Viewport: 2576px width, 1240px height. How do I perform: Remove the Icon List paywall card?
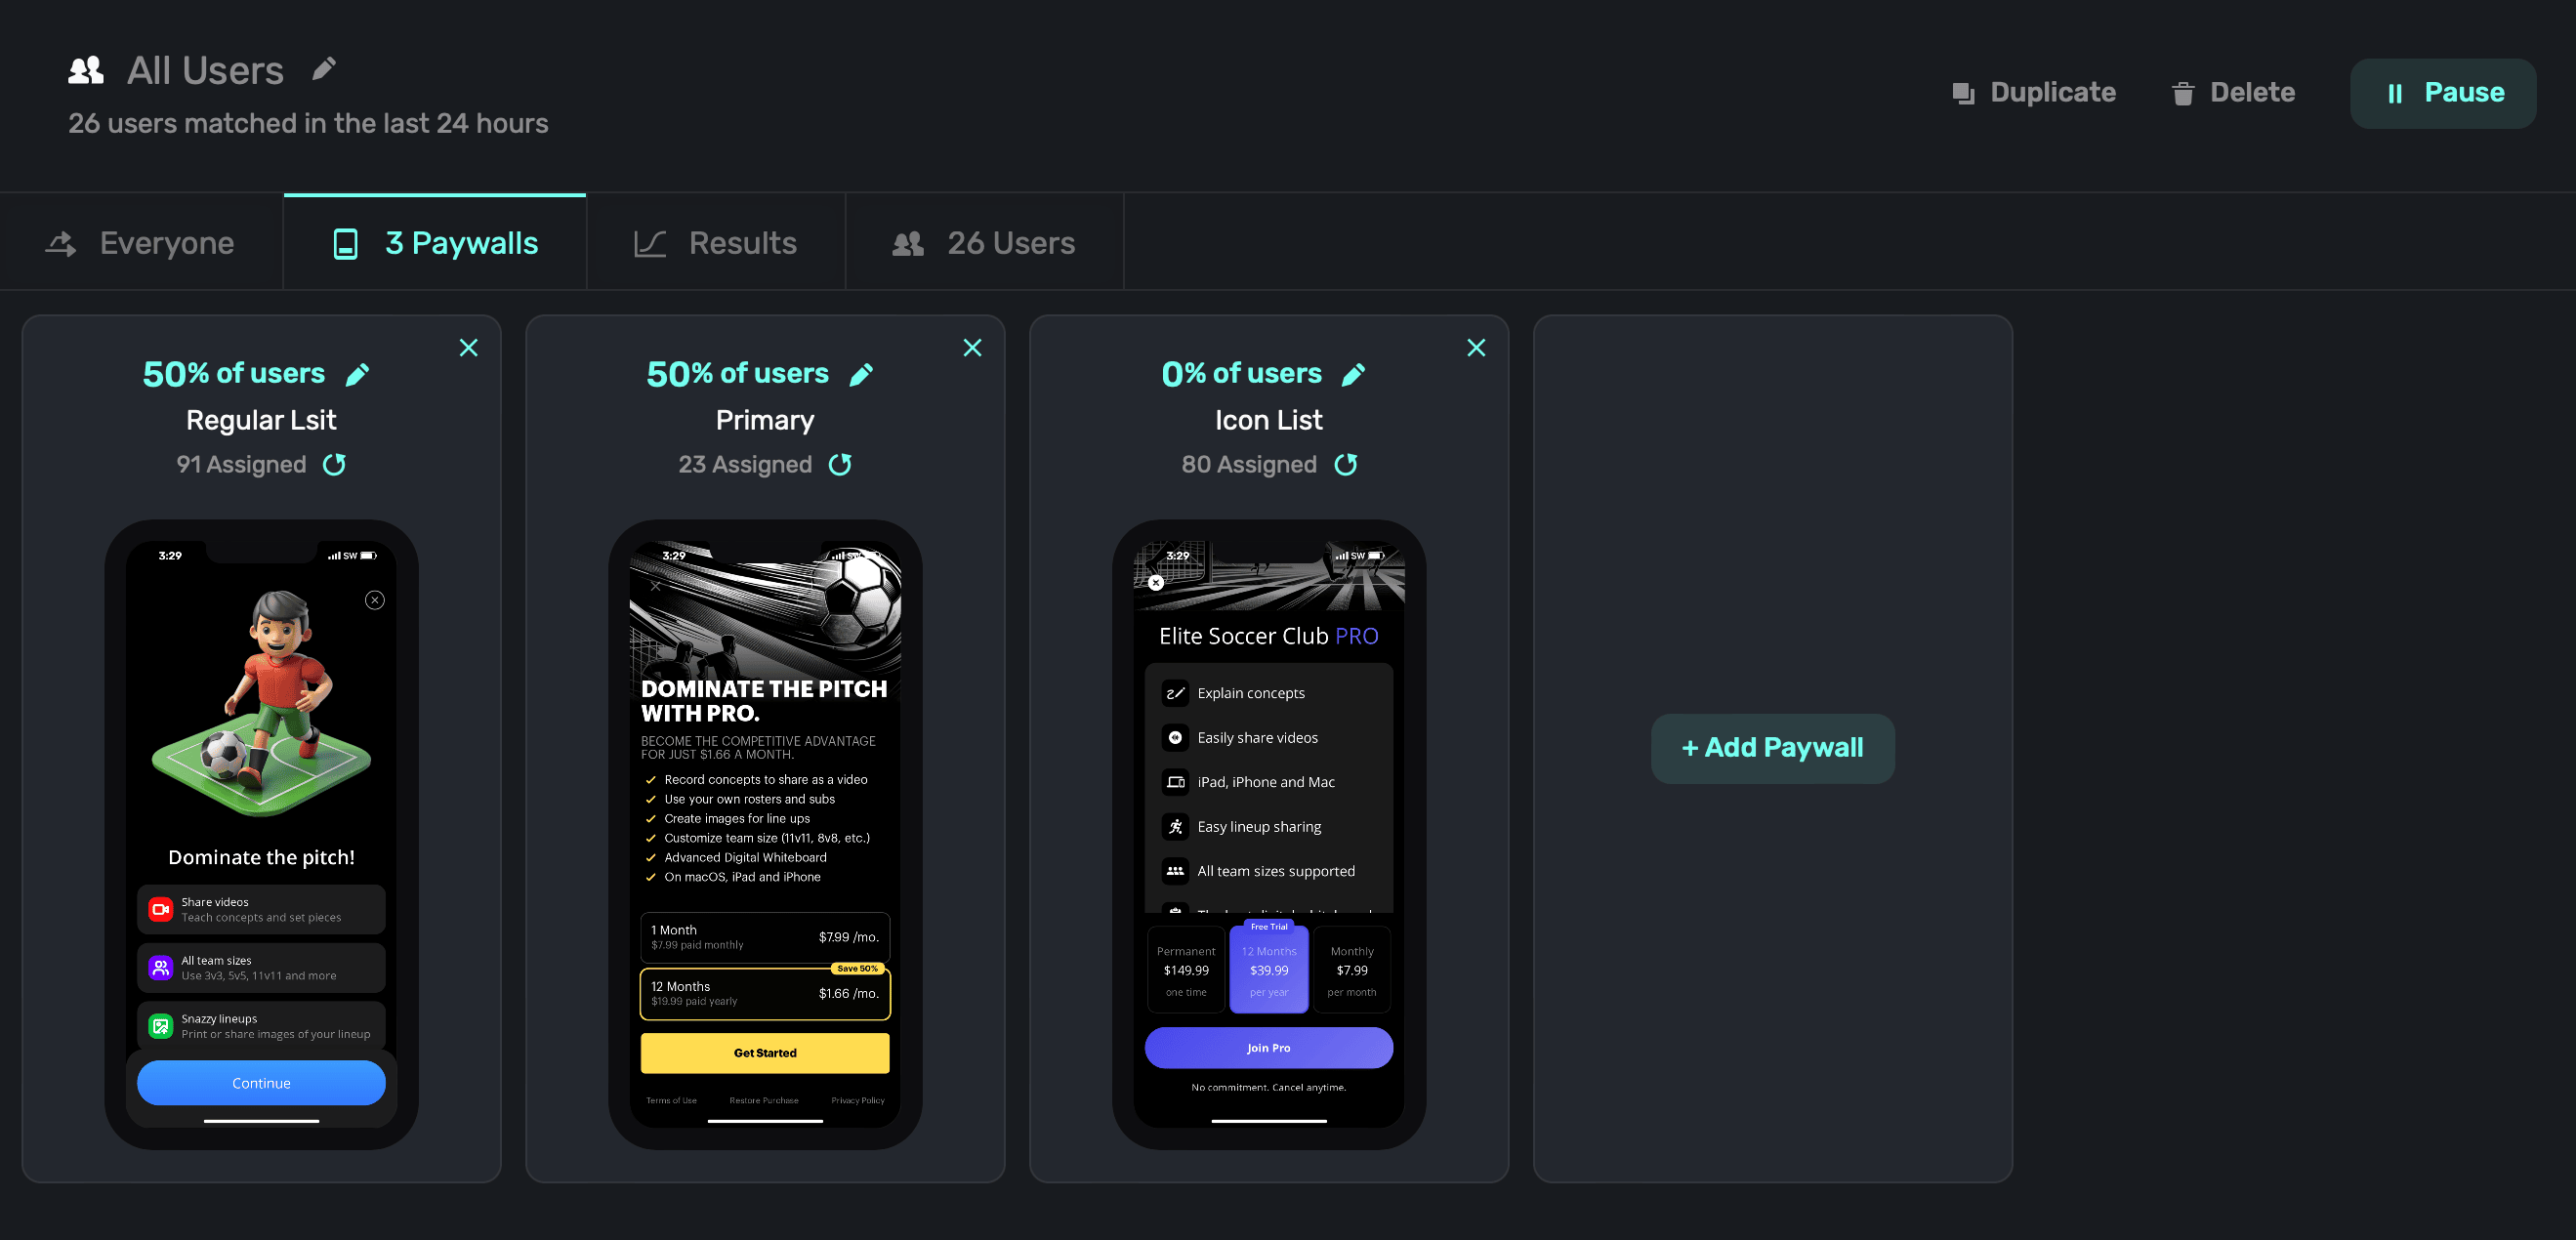coord(1476,348)
